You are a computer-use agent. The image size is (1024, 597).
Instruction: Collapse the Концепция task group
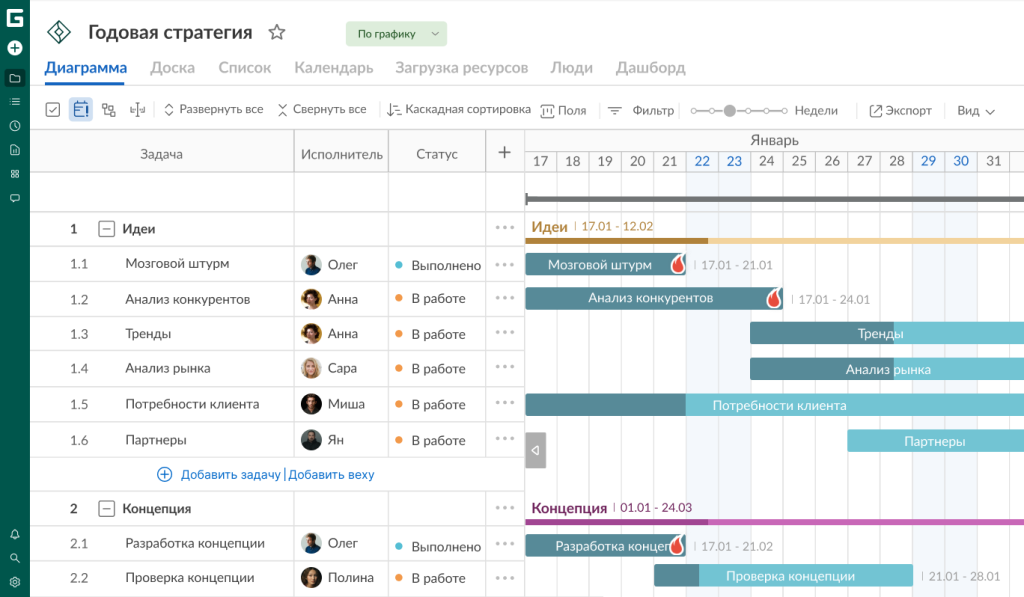tap(106, 509)
